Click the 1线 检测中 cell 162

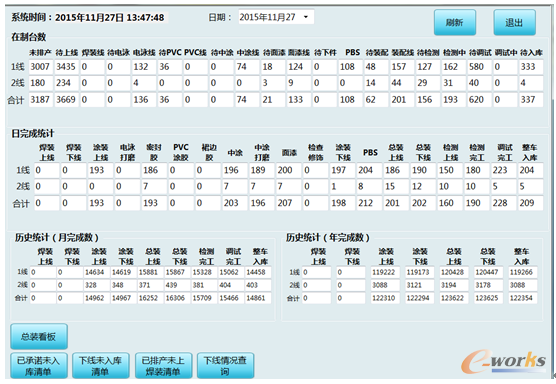click(x=454, y=67)
